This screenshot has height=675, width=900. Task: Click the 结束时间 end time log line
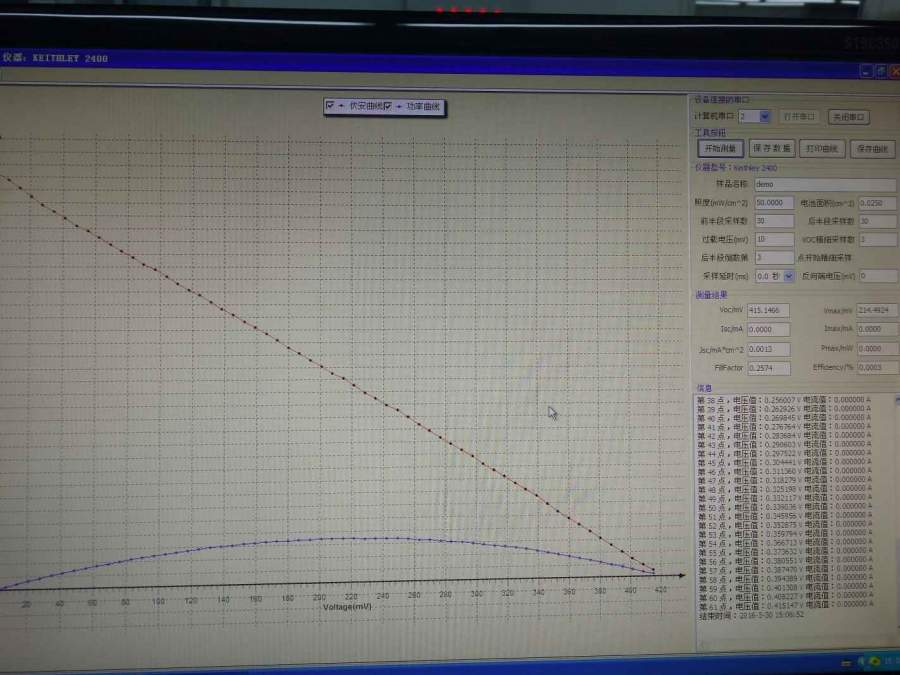[x=751, y=615]
